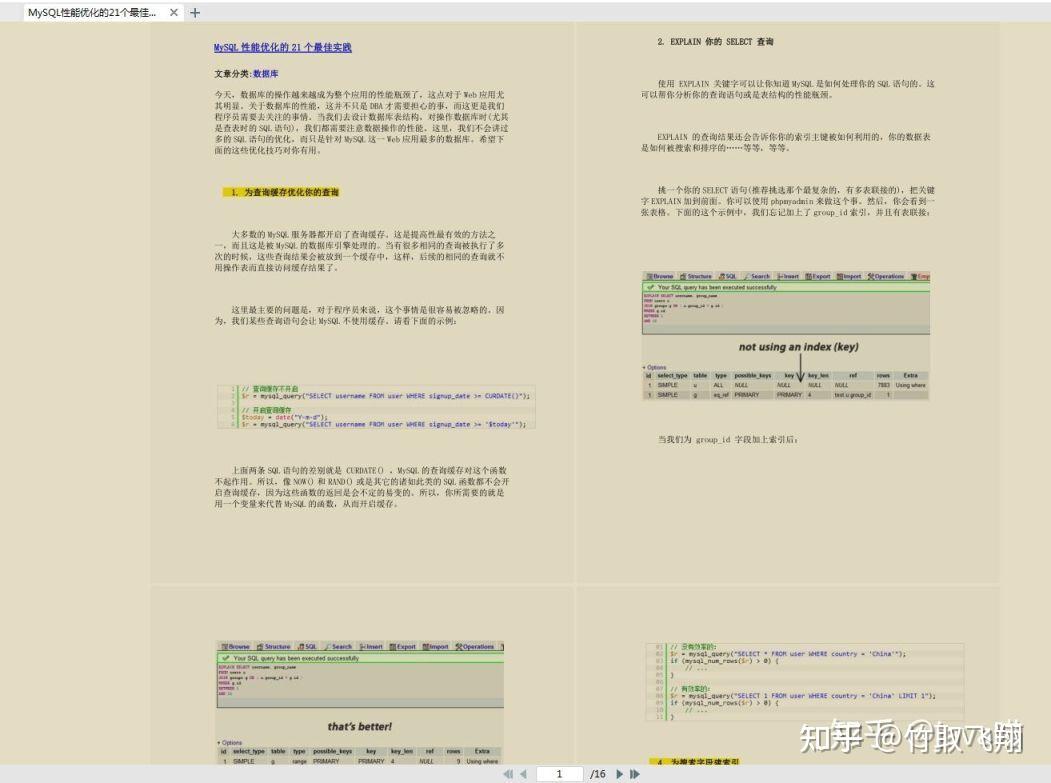Click the Import icon in the phpMyAdmin tab bar
This screenshot has width=1051, height=783.
click(x=838, y=278)
